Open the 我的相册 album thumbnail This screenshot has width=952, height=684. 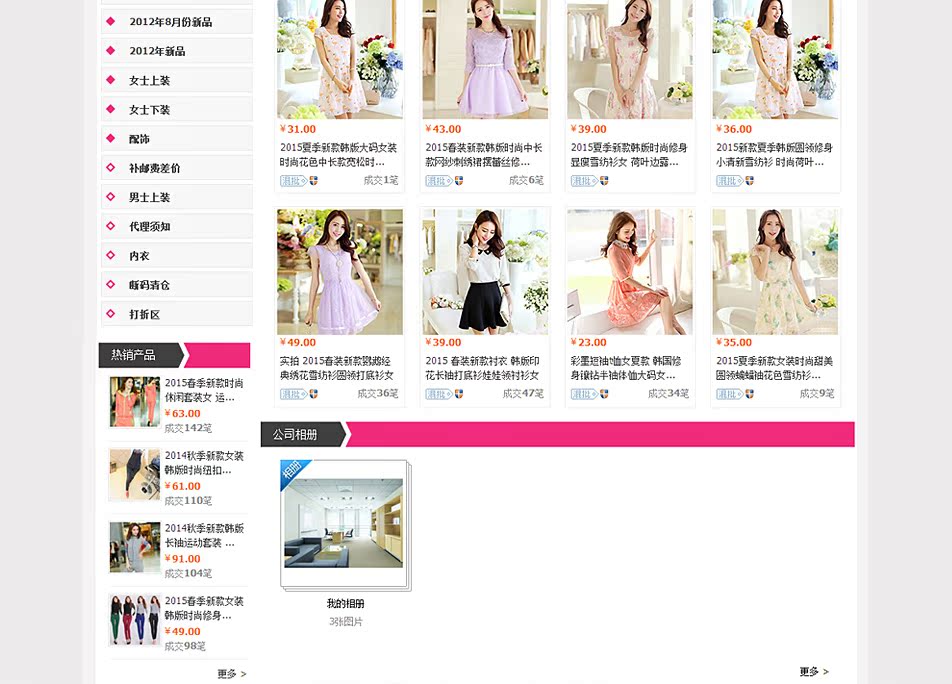[343, 523]
